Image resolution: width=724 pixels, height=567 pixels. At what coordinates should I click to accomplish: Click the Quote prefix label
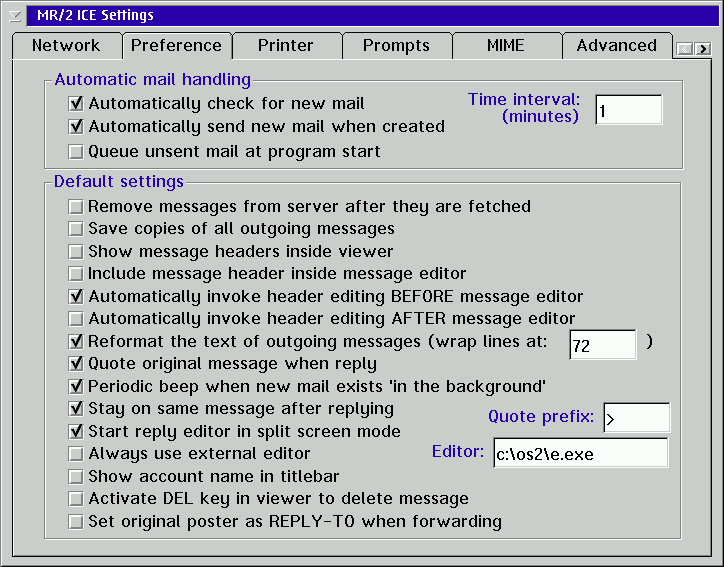click(x=541, y=417)
